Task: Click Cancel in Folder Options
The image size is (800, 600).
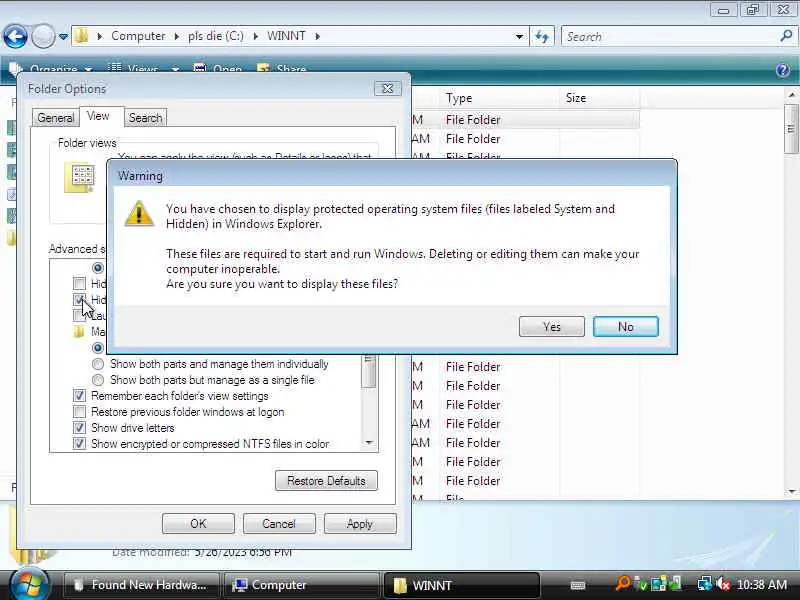Action: point(279,523)
